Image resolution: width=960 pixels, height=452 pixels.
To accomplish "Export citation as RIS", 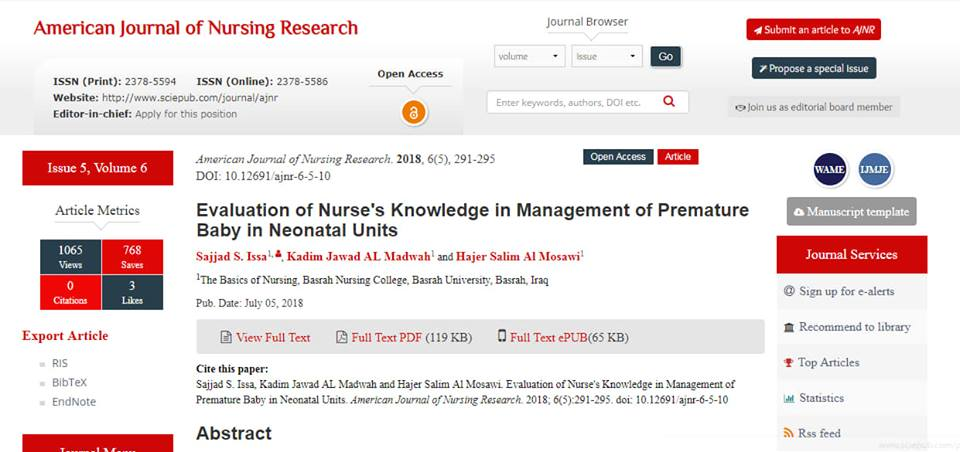I will point(60,363).
